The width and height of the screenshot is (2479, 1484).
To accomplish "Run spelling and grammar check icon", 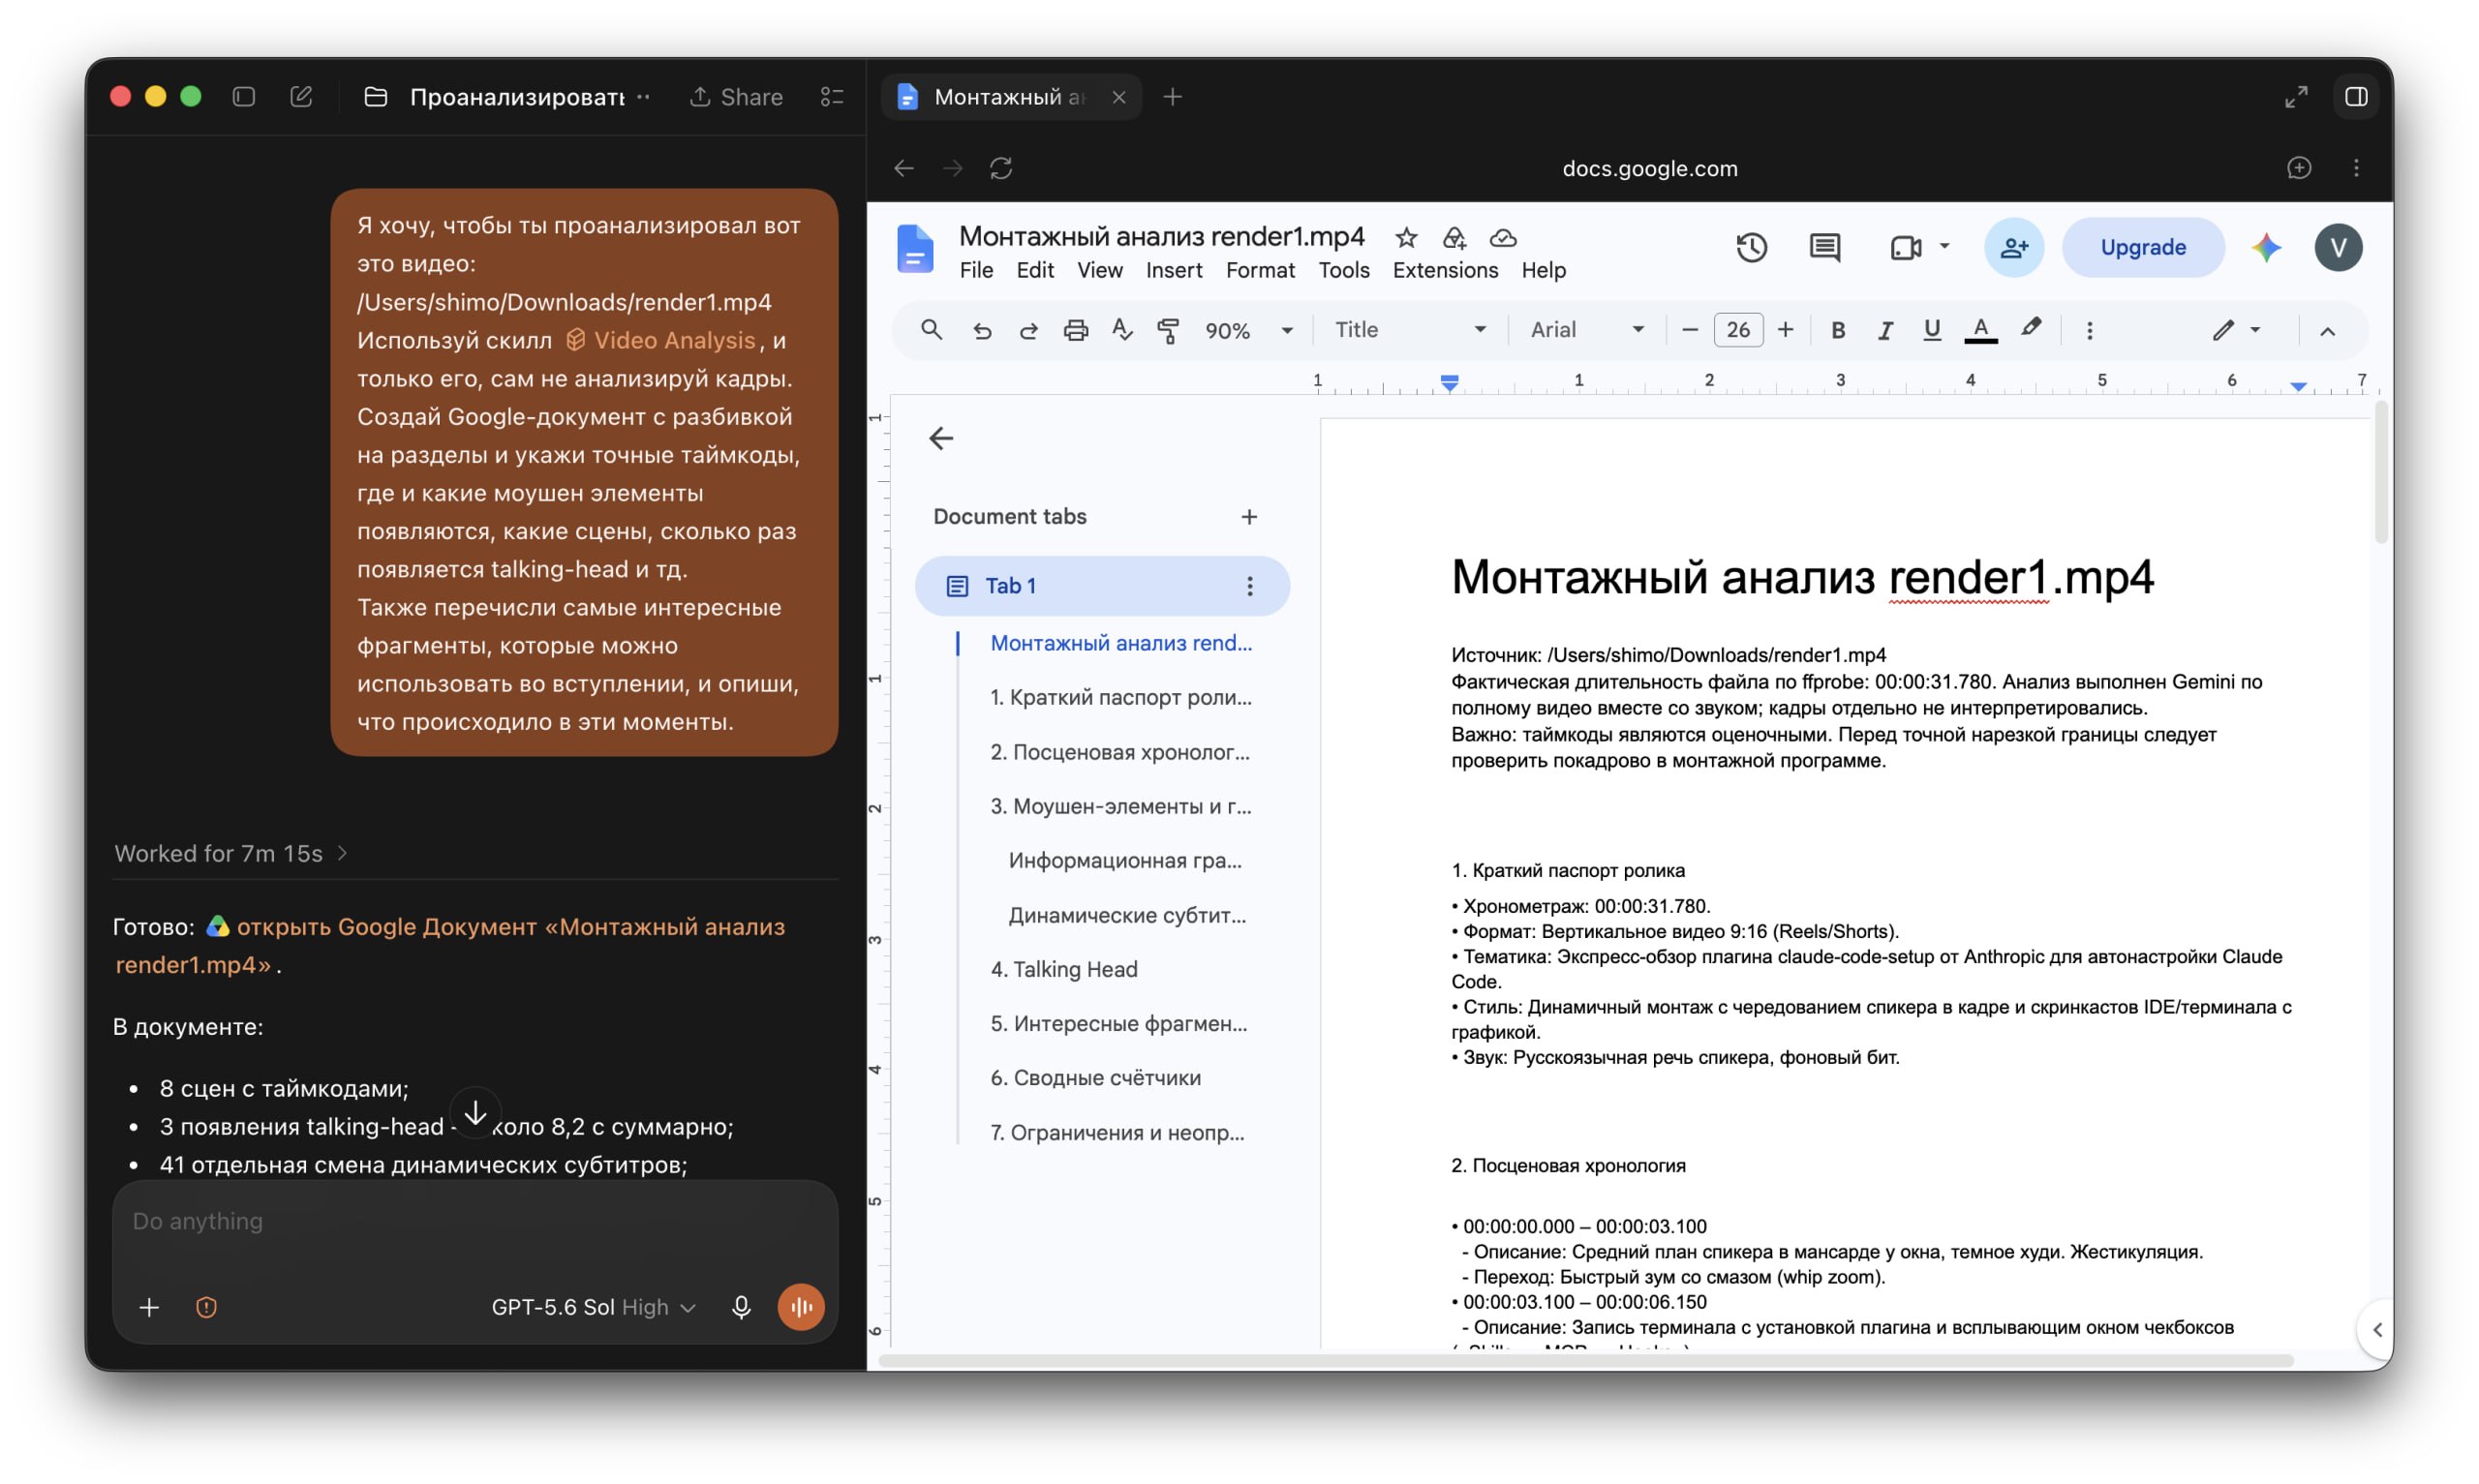I will tap(1122, 330).
